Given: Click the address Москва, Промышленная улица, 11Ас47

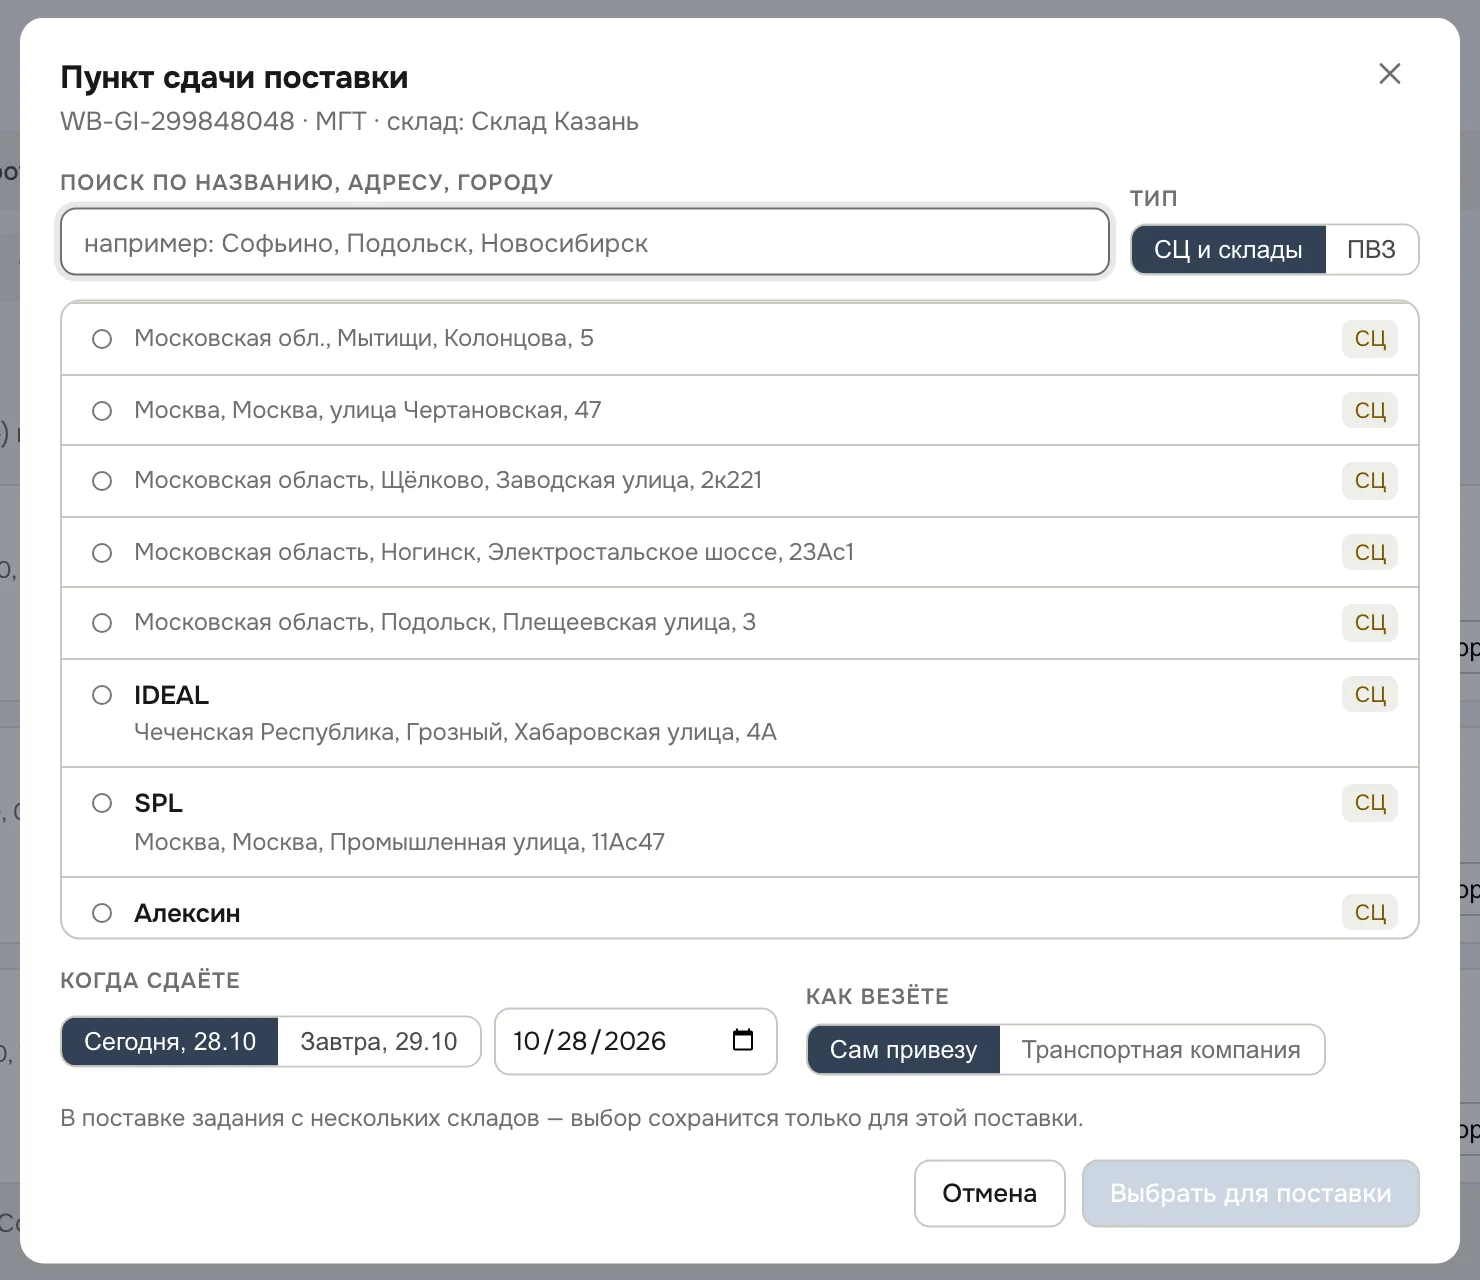Looking at the screenshot, I should pyautogui.click(x=399, y=842).
